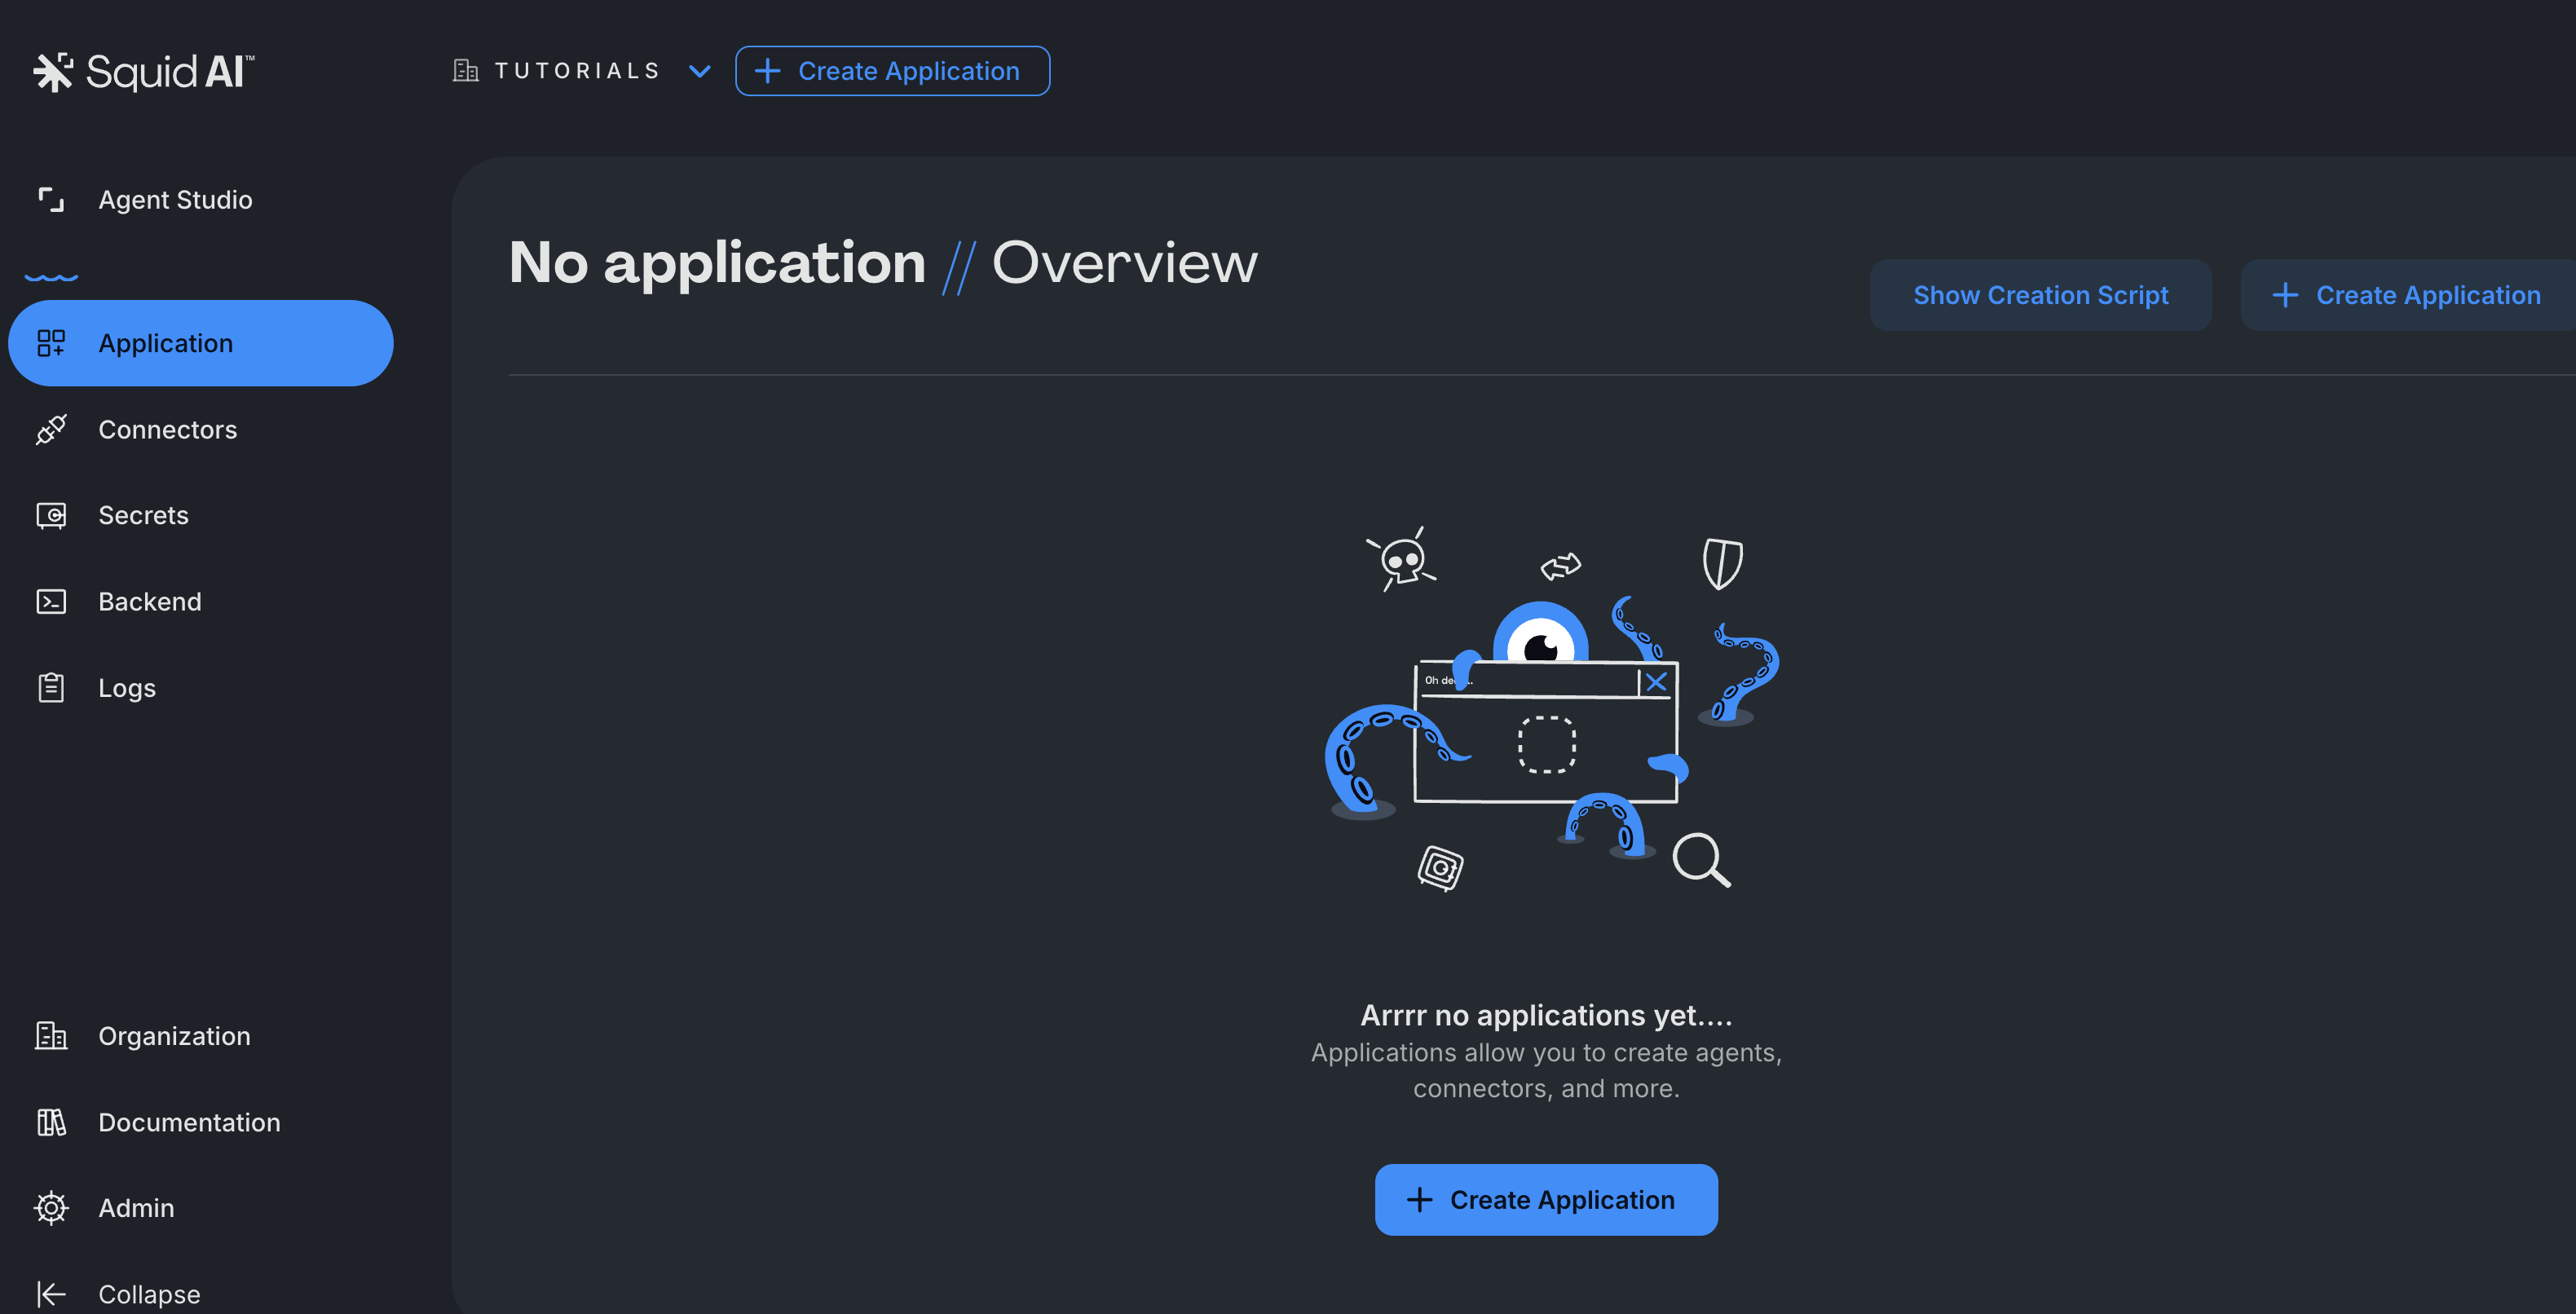Viewport: 2576px width, 1314px height.
Task: Open Secrets using its key icon
Action: pyautogui.click(x=51, y=515)
